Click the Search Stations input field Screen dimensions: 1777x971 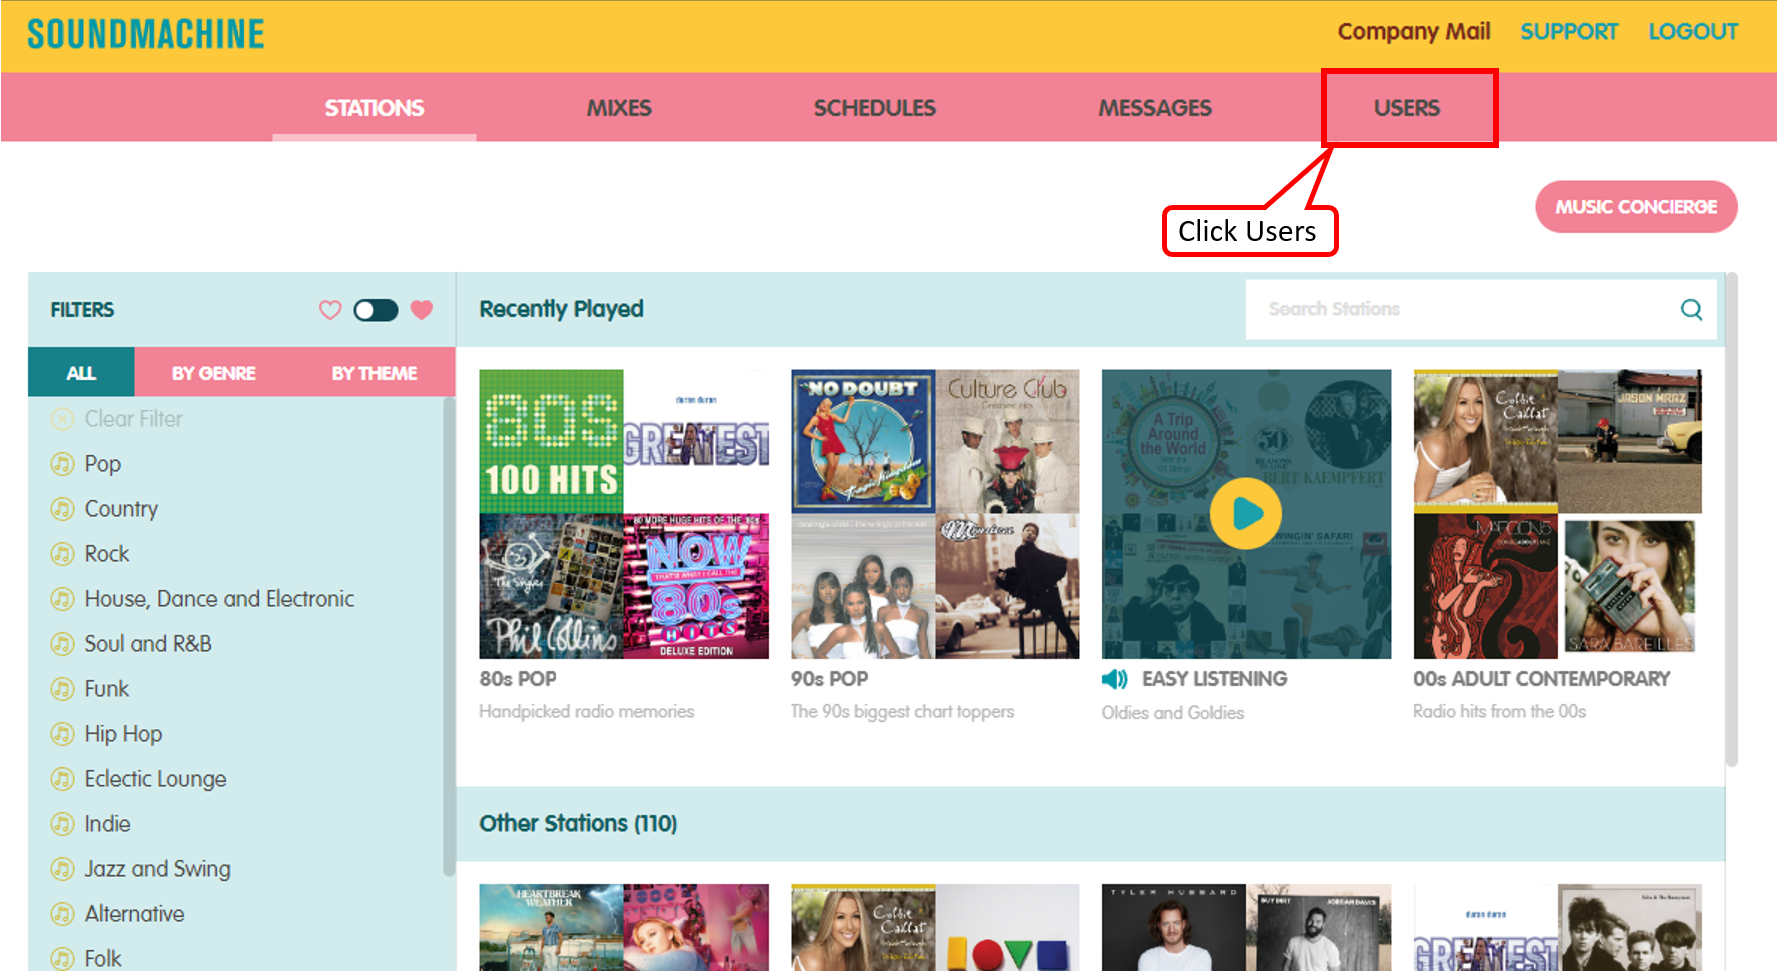[1481, 310]
